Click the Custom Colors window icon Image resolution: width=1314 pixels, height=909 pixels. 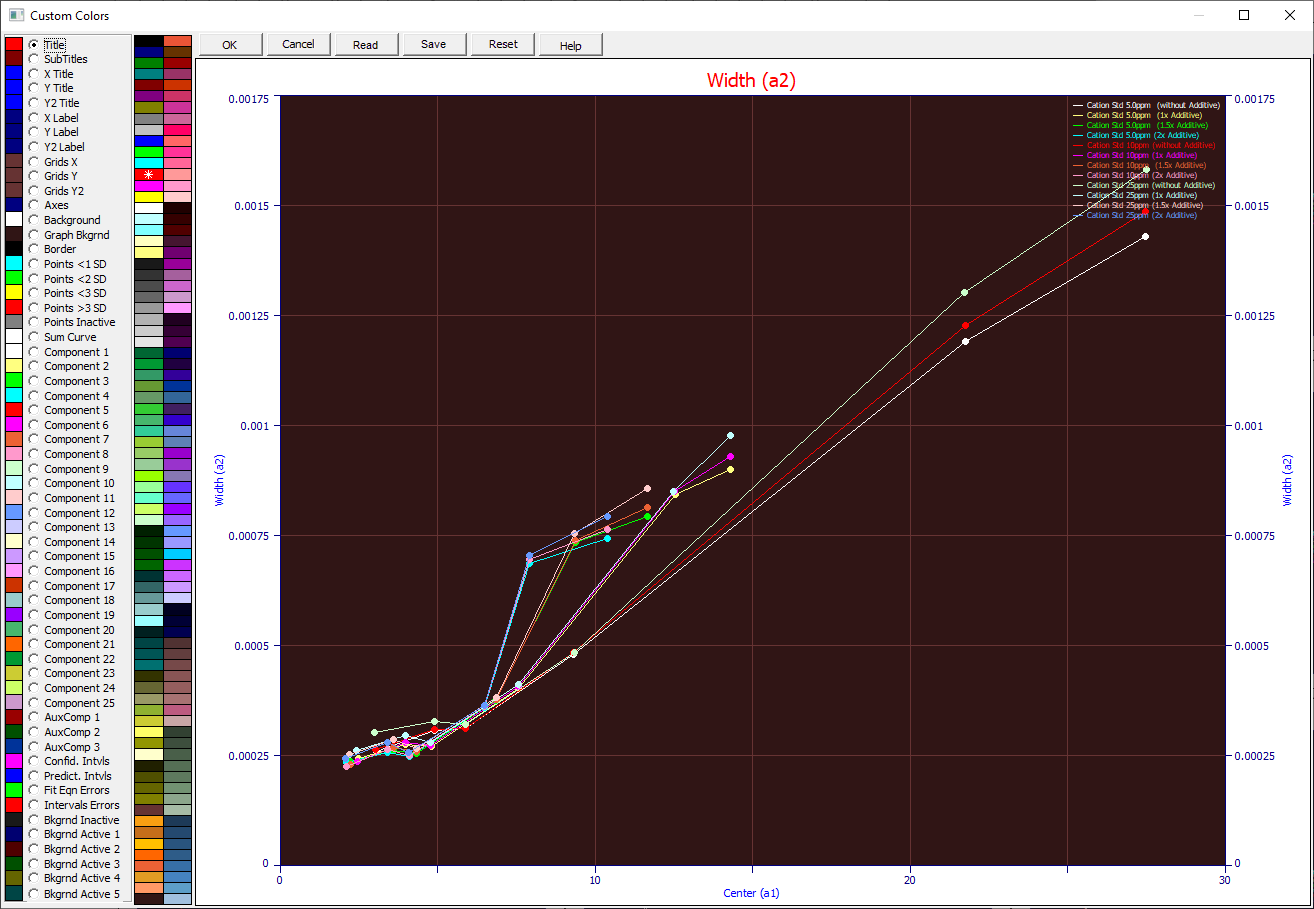click(16, 15)
